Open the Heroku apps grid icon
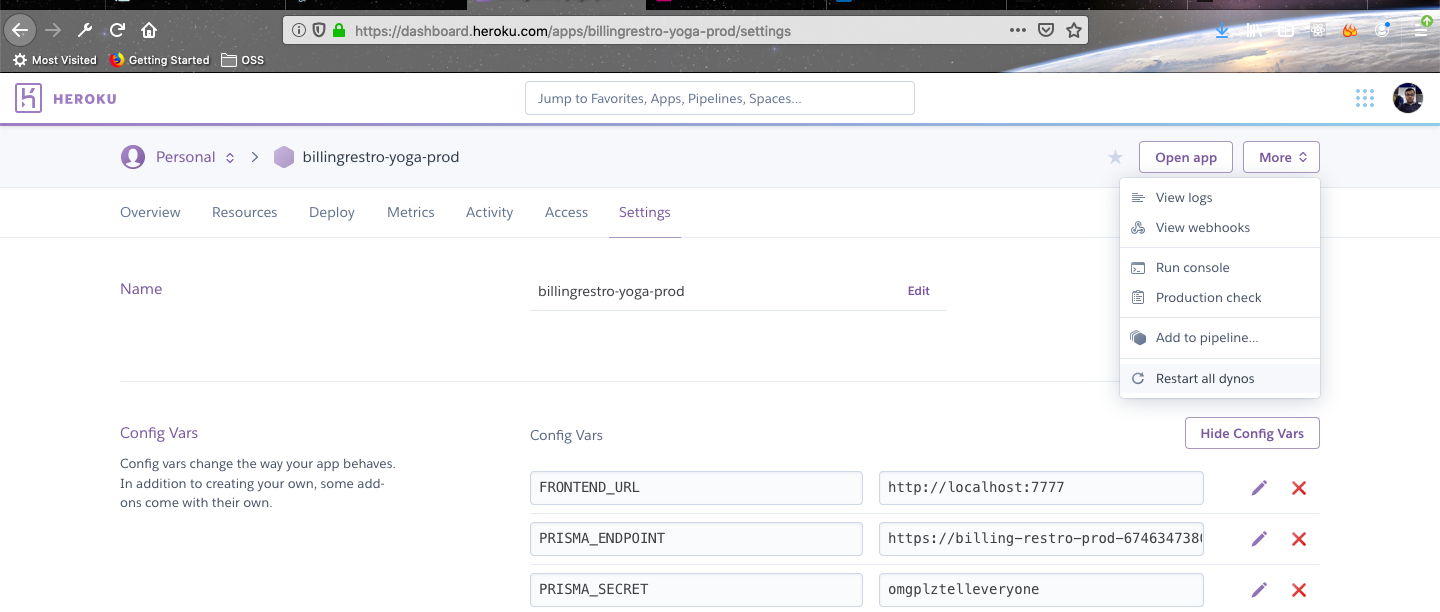Screen dimensions: 1440x612 point(1365,98)
